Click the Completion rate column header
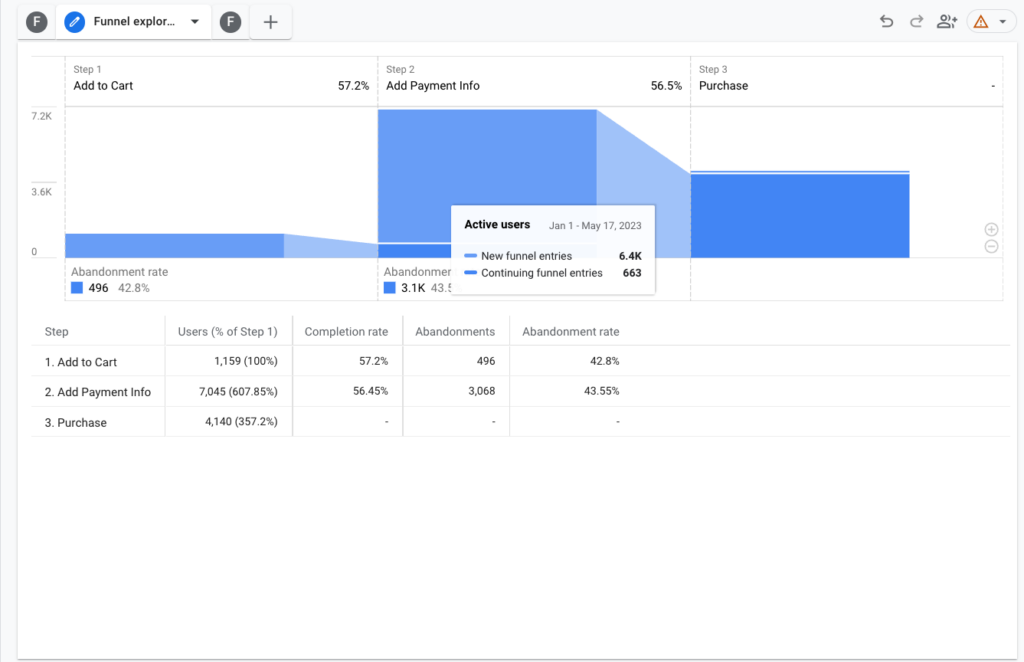Screen dimensions: 1024x662 (x=346, y=332)
